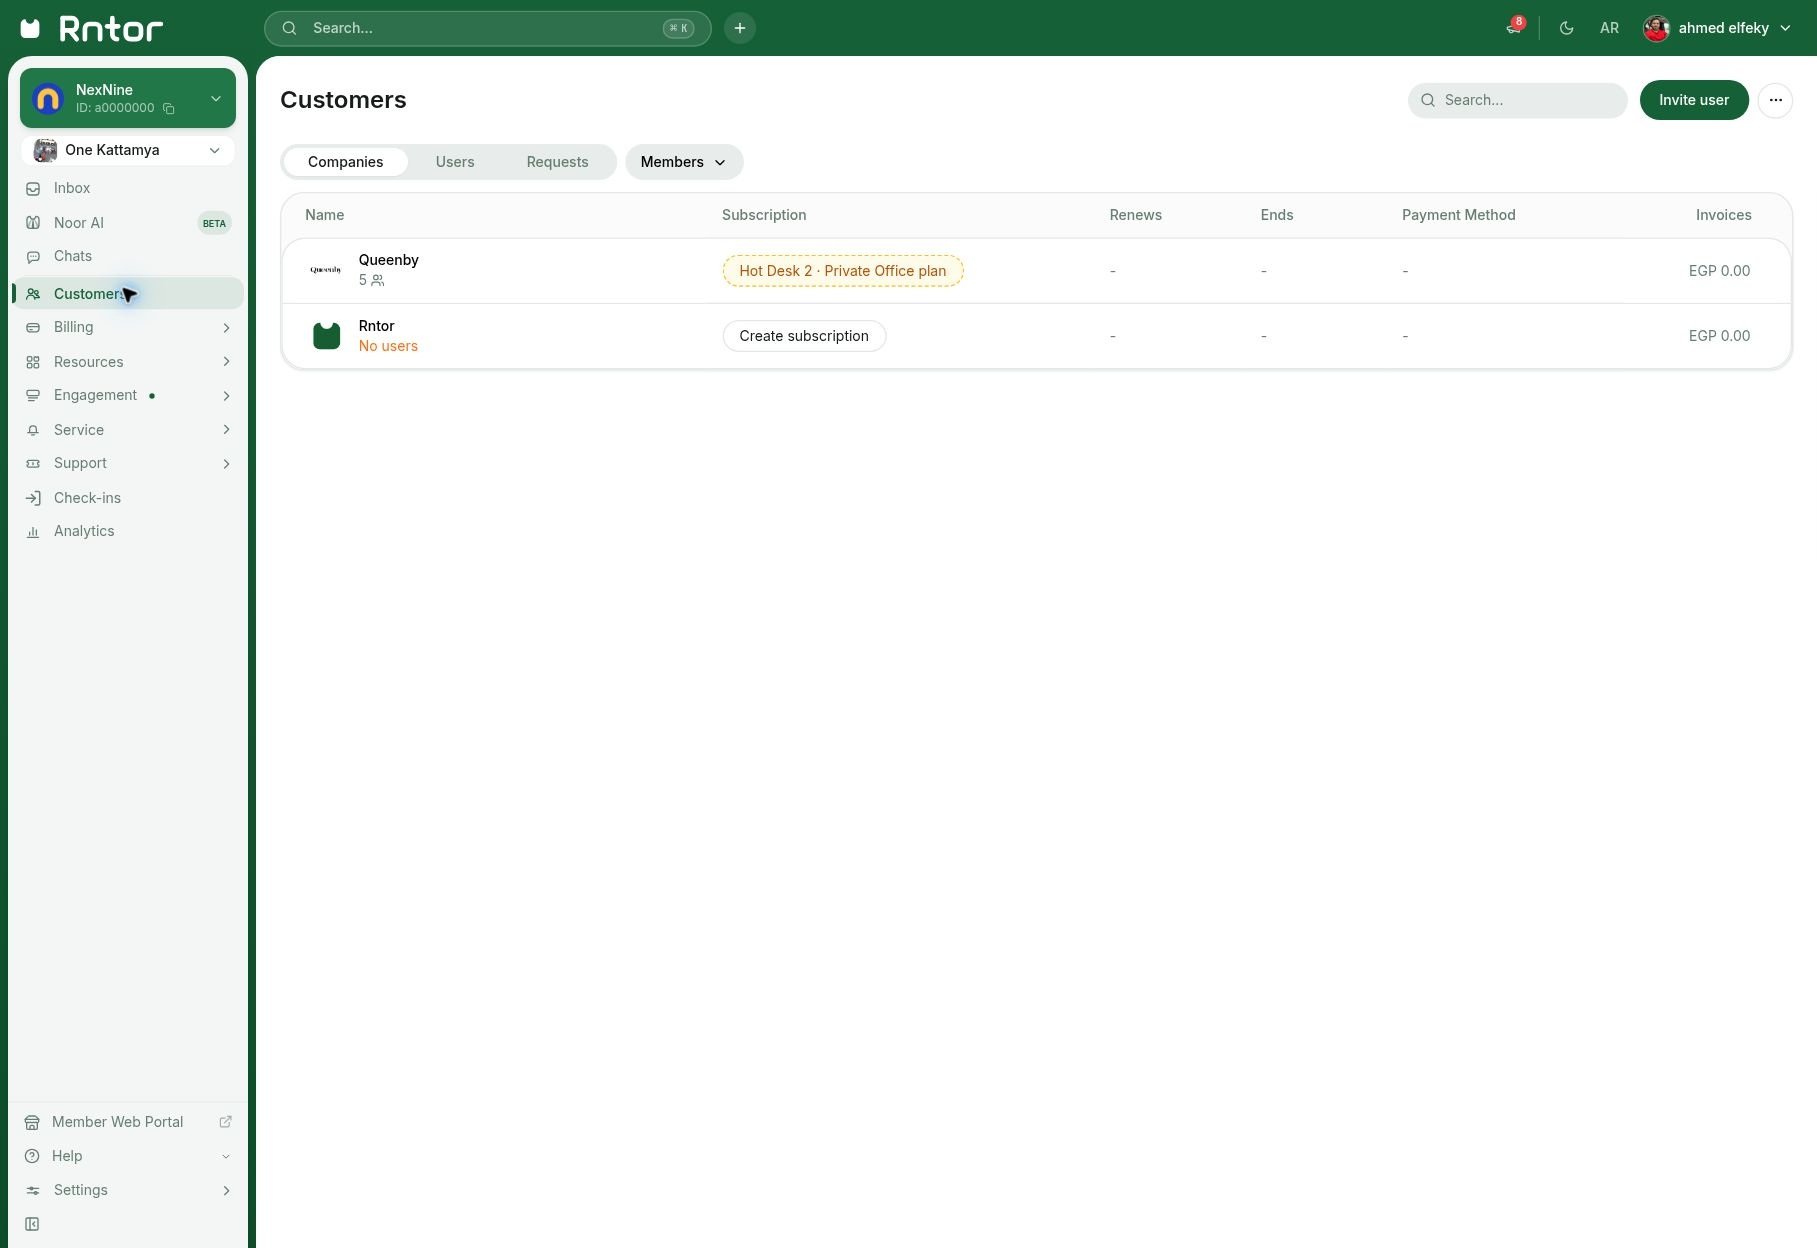Open Queenby's Hot Desk 2 · Private Office plan badge
The height and width of the screenshot is (1248, 1817).
click(x=843, y=271)
